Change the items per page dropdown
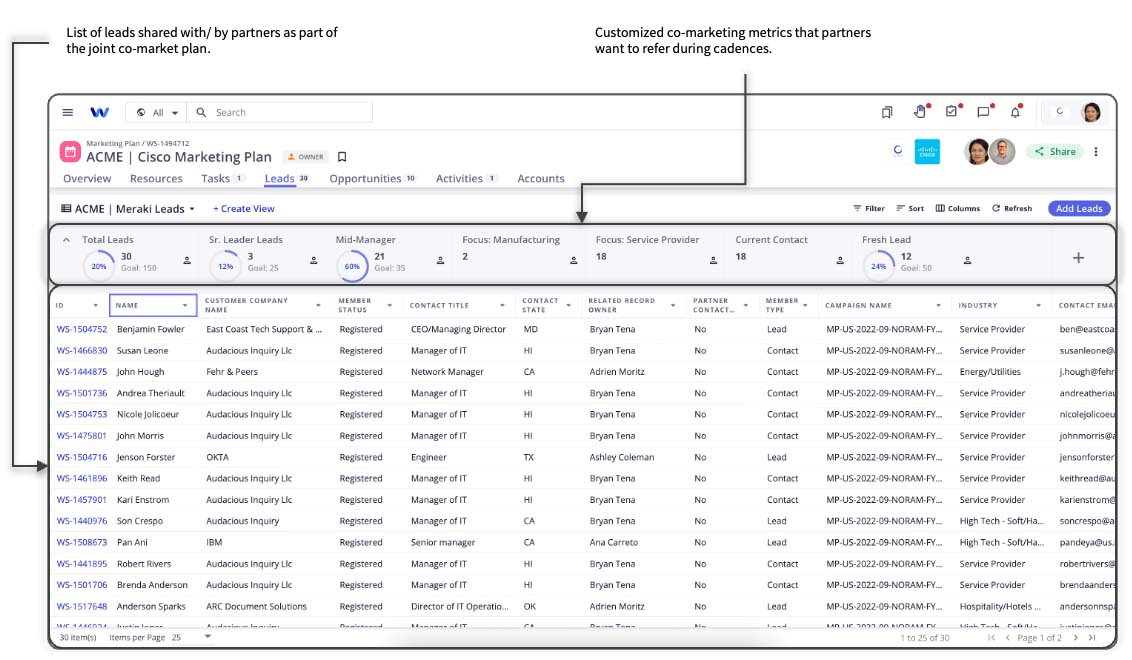Image resolution: width=1132 pixels, height=660 pixels. (191, 637)
